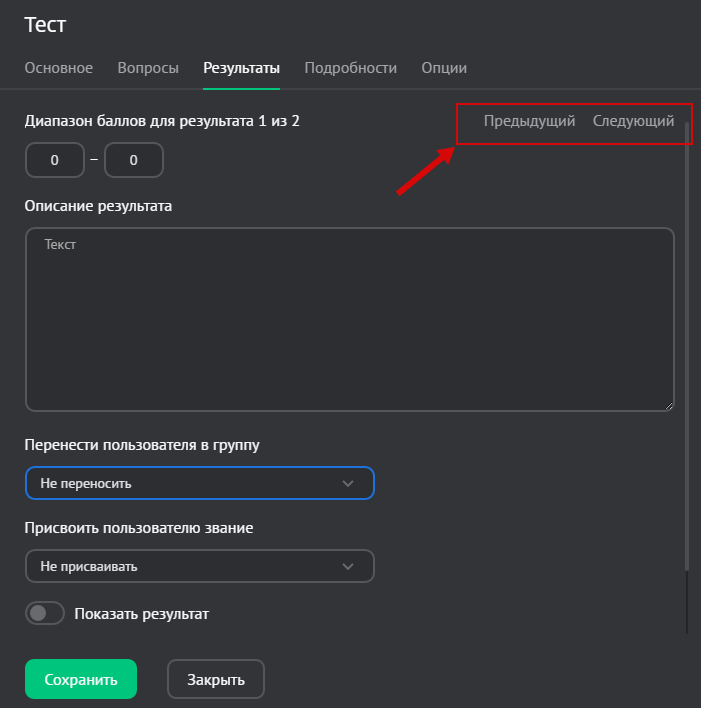Screen dimensions: 701x708
Task: Click the Закрыть button
Action: pos(215,679)
